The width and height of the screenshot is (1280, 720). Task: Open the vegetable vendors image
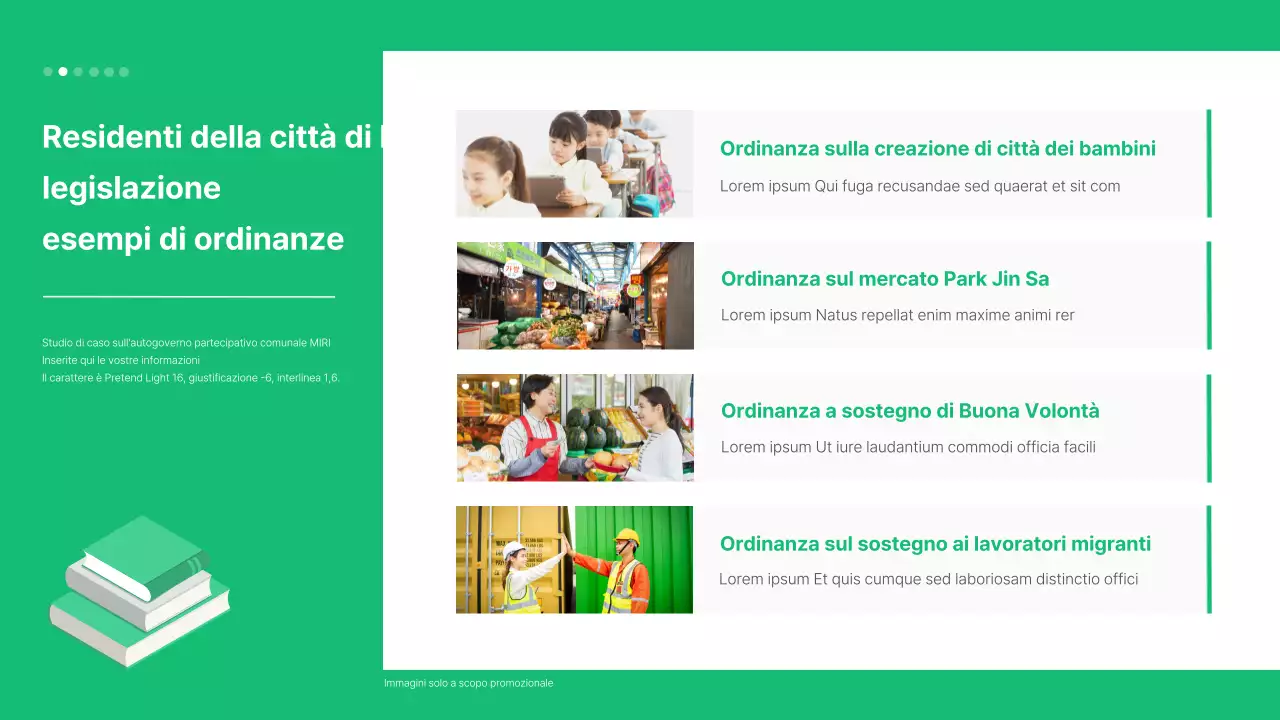[574, 427]
